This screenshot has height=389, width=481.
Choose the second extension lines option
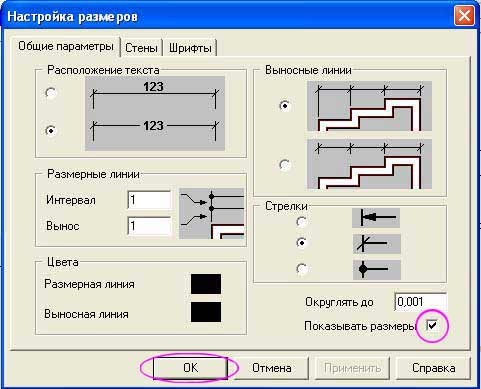click(285, 164)
